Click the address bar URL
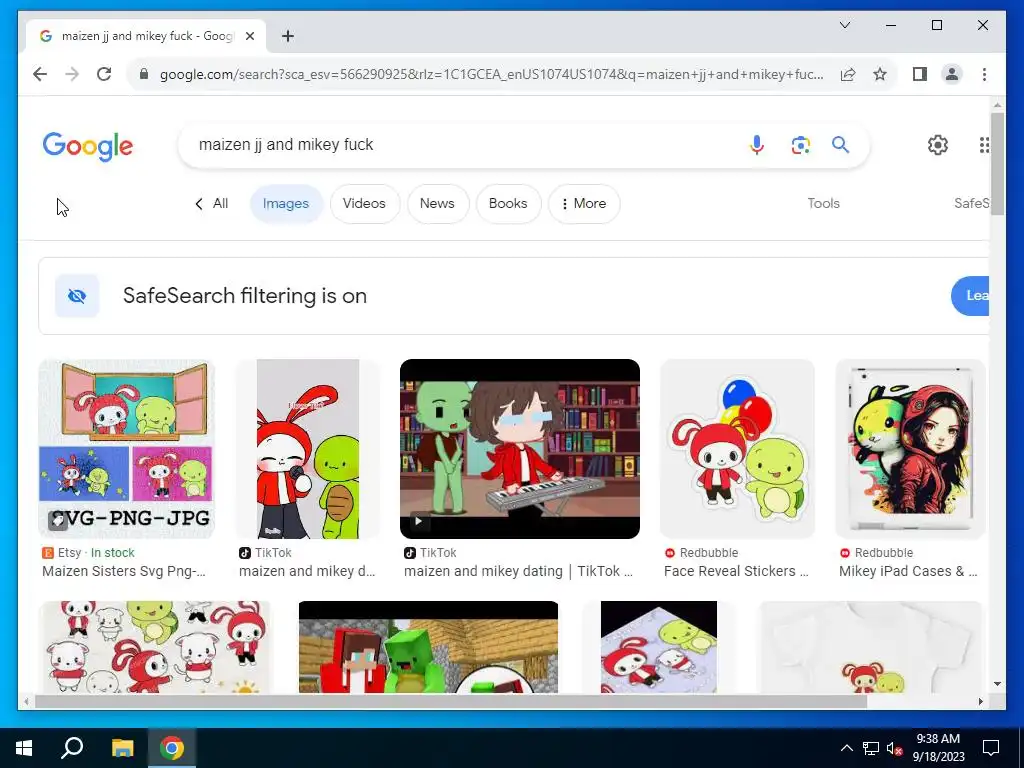Viewport: 1024px width, 768px height. click(491, 74)
